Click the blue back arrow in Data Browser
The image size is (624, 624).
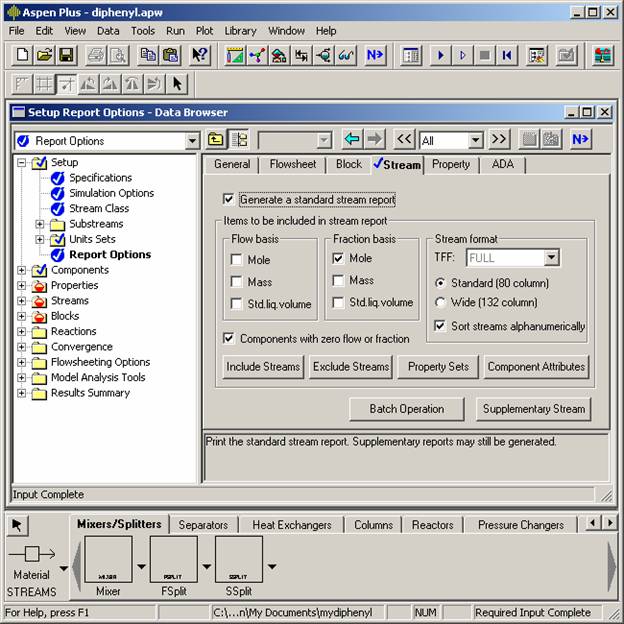click(351, 140)
